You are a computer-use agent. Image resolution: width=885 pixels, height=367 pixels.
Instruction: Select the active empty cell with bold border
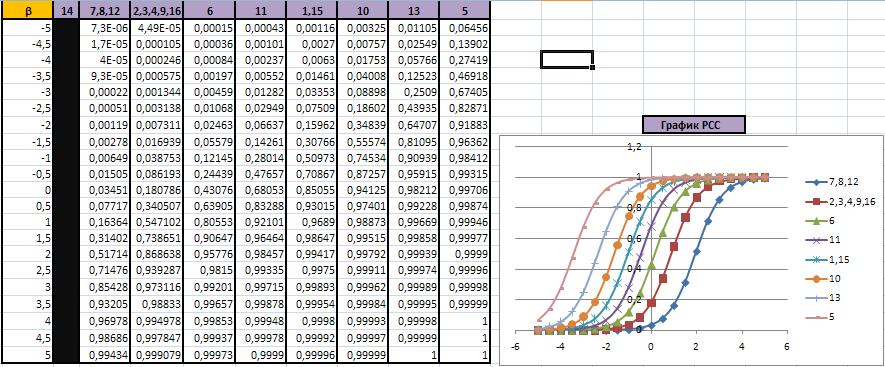[567, 59]
